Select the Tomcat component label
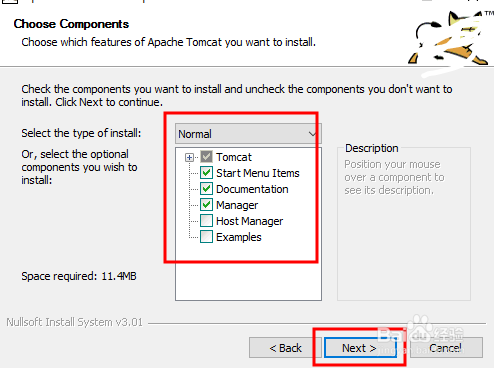The width and height of the screenshot is (494, 368). click(x=234, y=157)
